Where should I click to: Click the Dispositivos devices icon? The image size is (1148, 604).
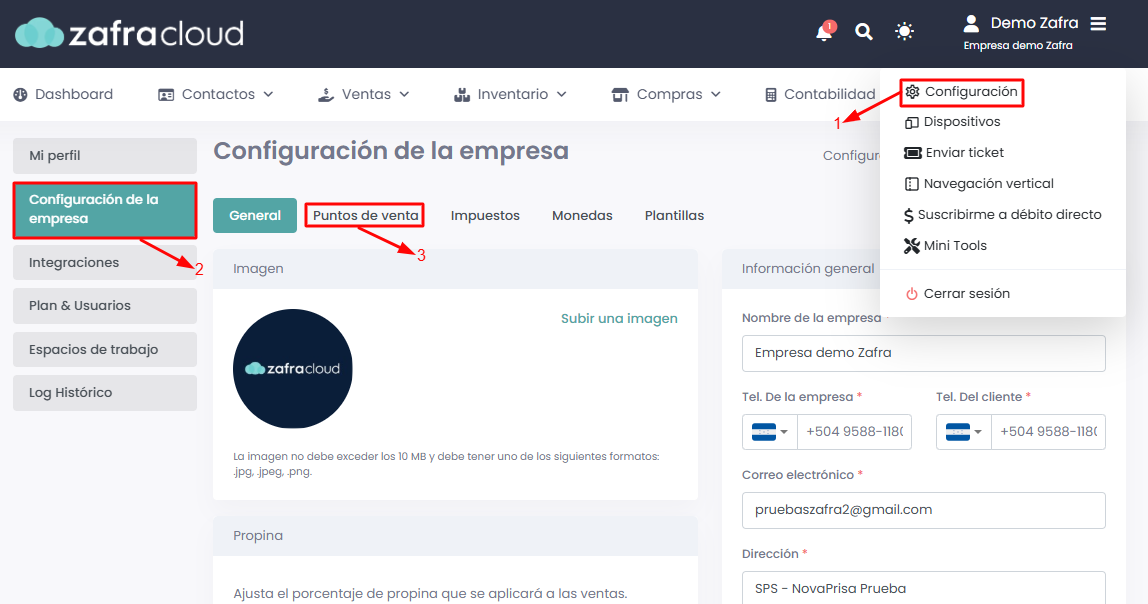(x=912, y=122)
